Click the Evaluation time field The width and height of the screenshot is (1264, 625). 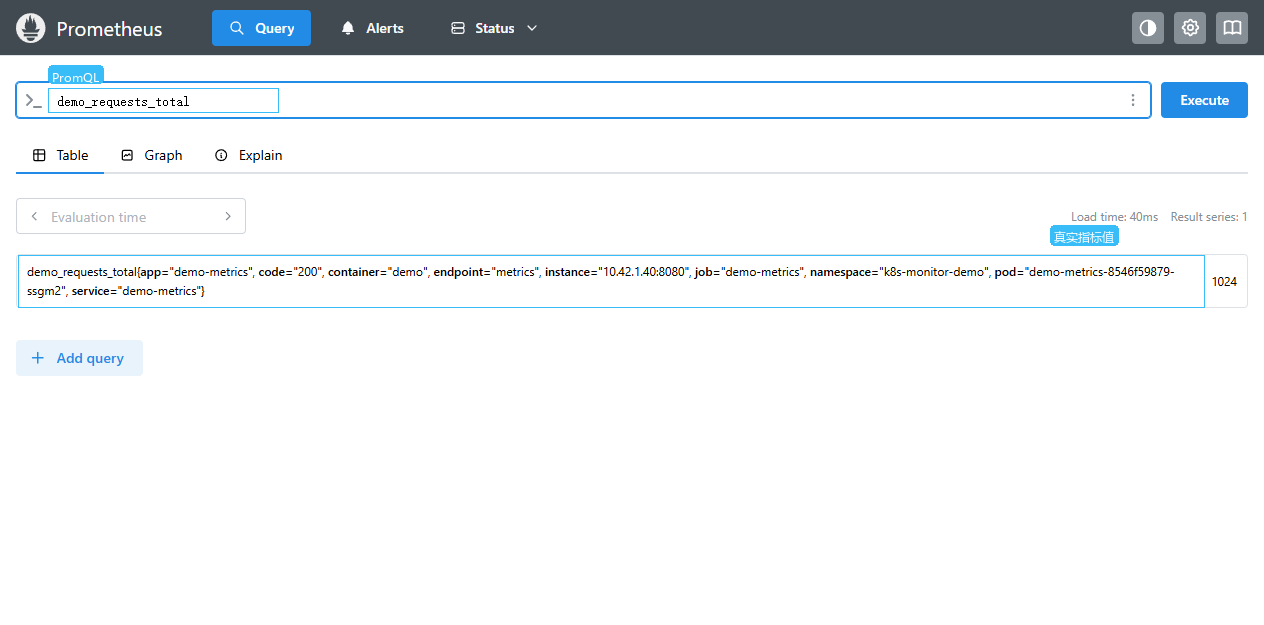pos(130,217)
